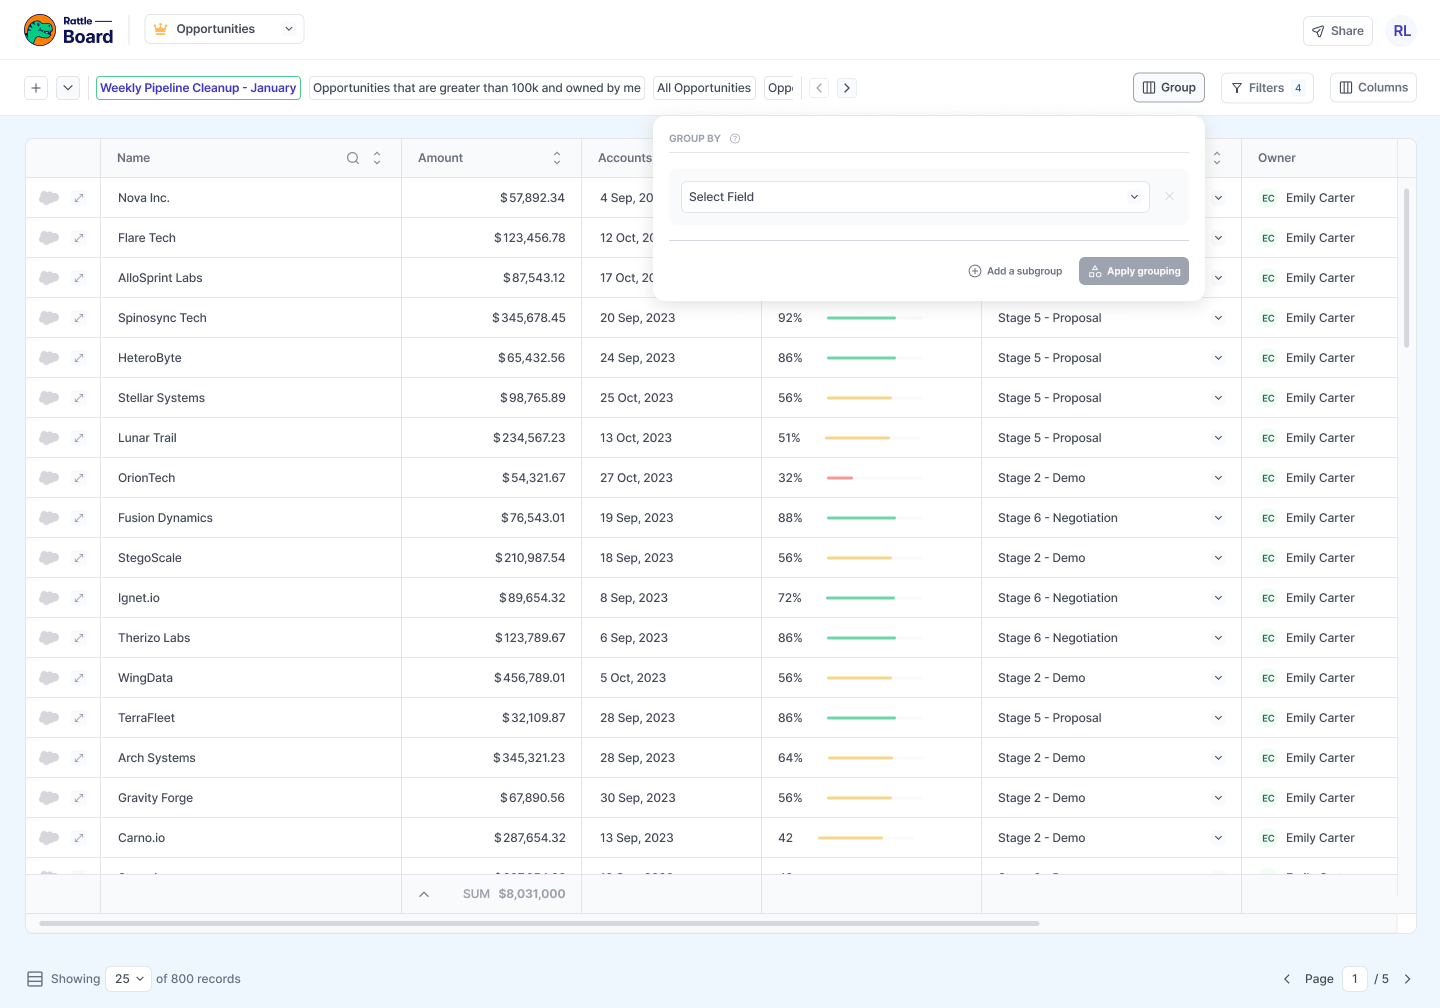
Task: Remove grouping field with X icon
Action: pyautogui.click(x=1169, y=197)
